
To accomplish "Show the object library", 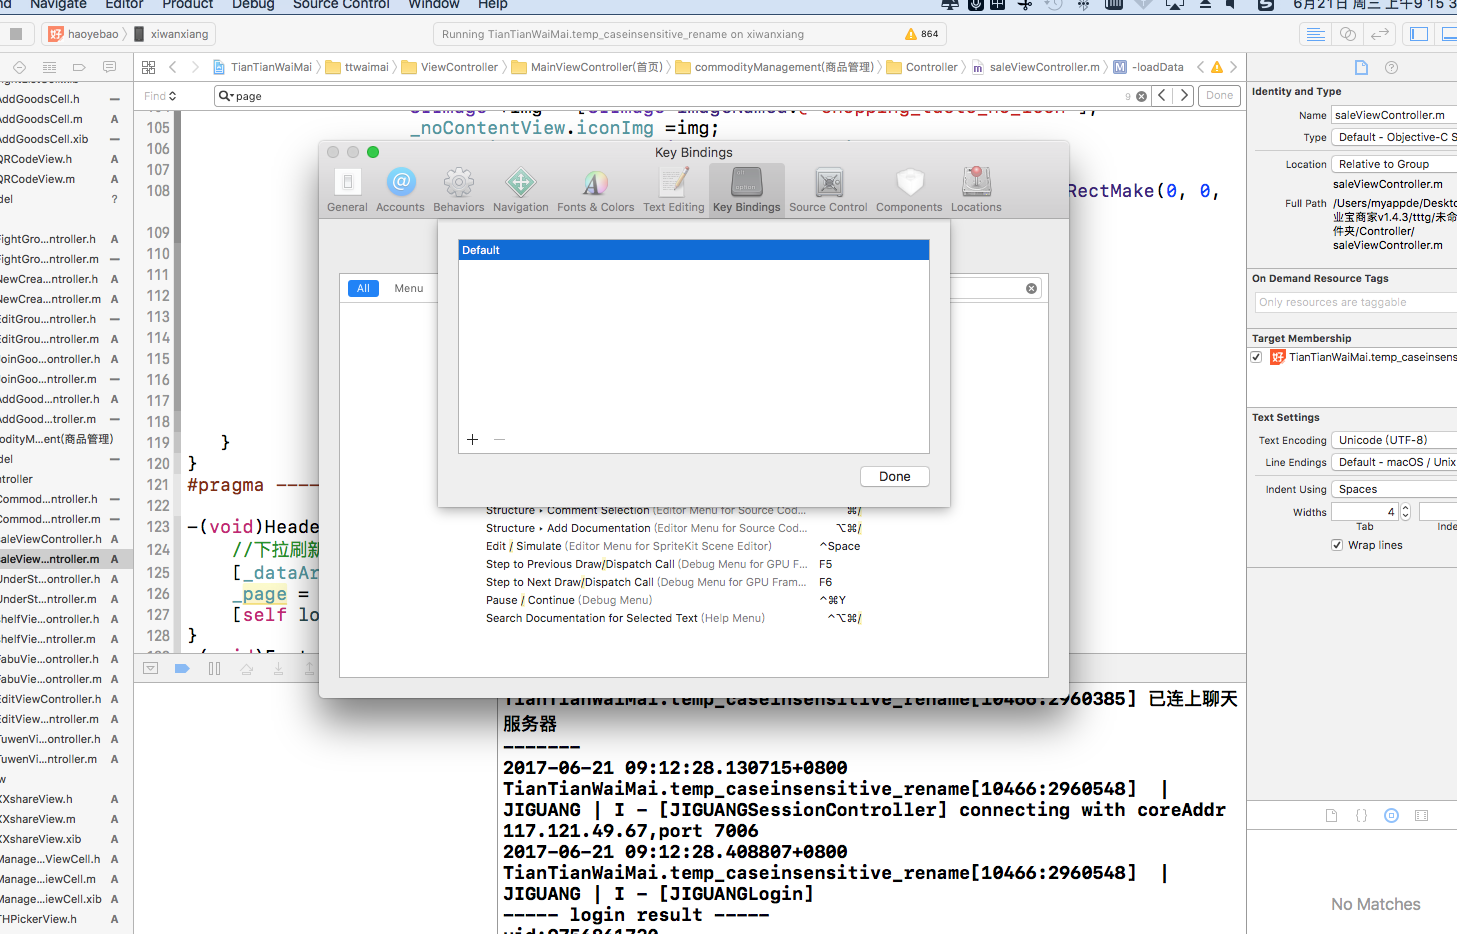I will pos(1391,816).
